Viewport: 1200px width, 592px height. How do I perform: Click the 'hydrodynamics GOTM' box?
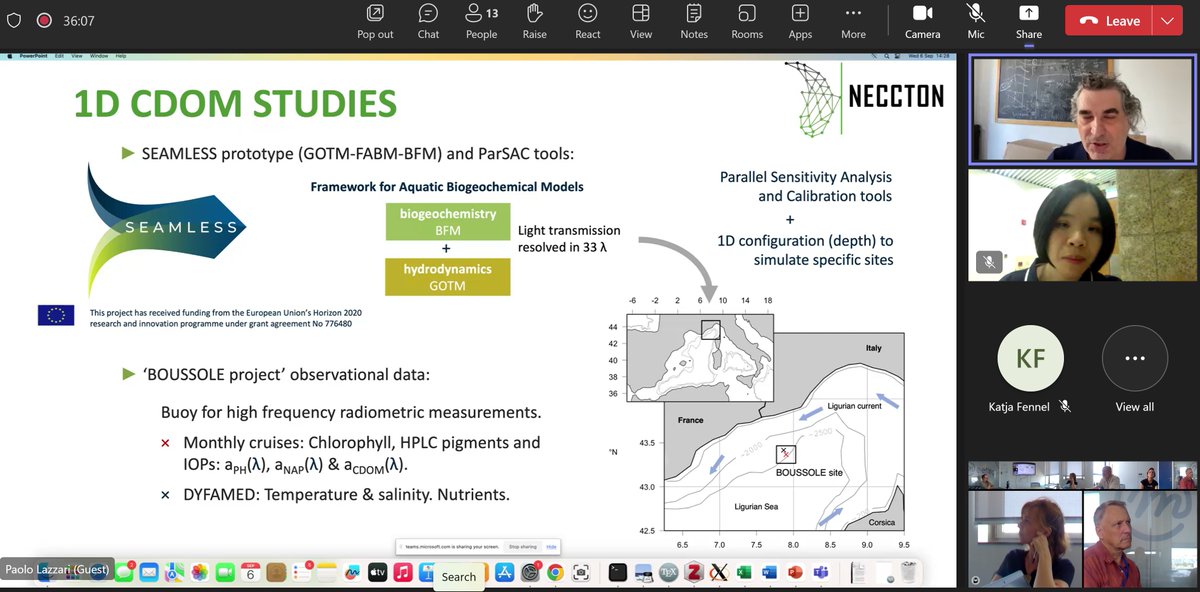pos(448,277)
